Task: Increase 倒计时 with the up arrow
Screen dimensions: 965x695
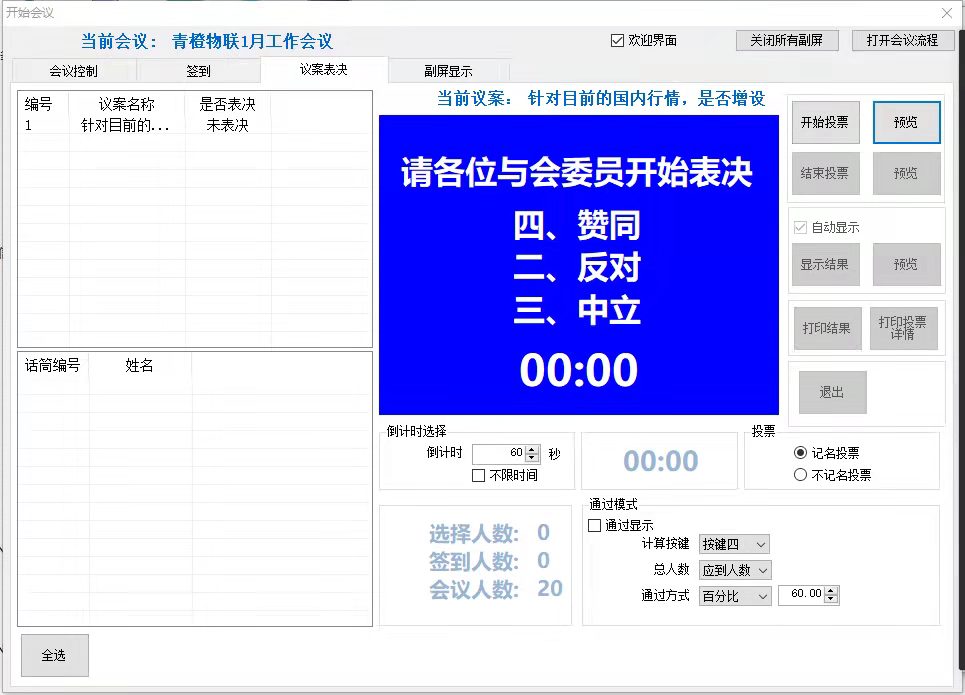Action: pyautogui.click(x=532, y=449)
